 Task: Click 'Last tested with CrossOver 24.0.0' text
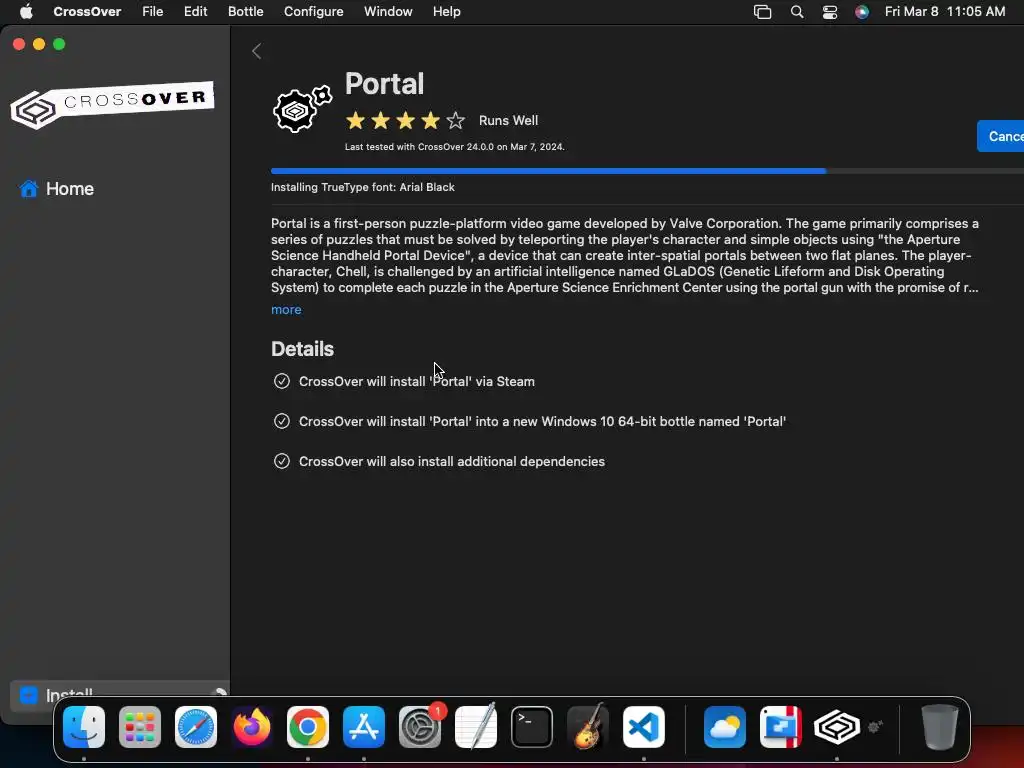coord(455,147)
